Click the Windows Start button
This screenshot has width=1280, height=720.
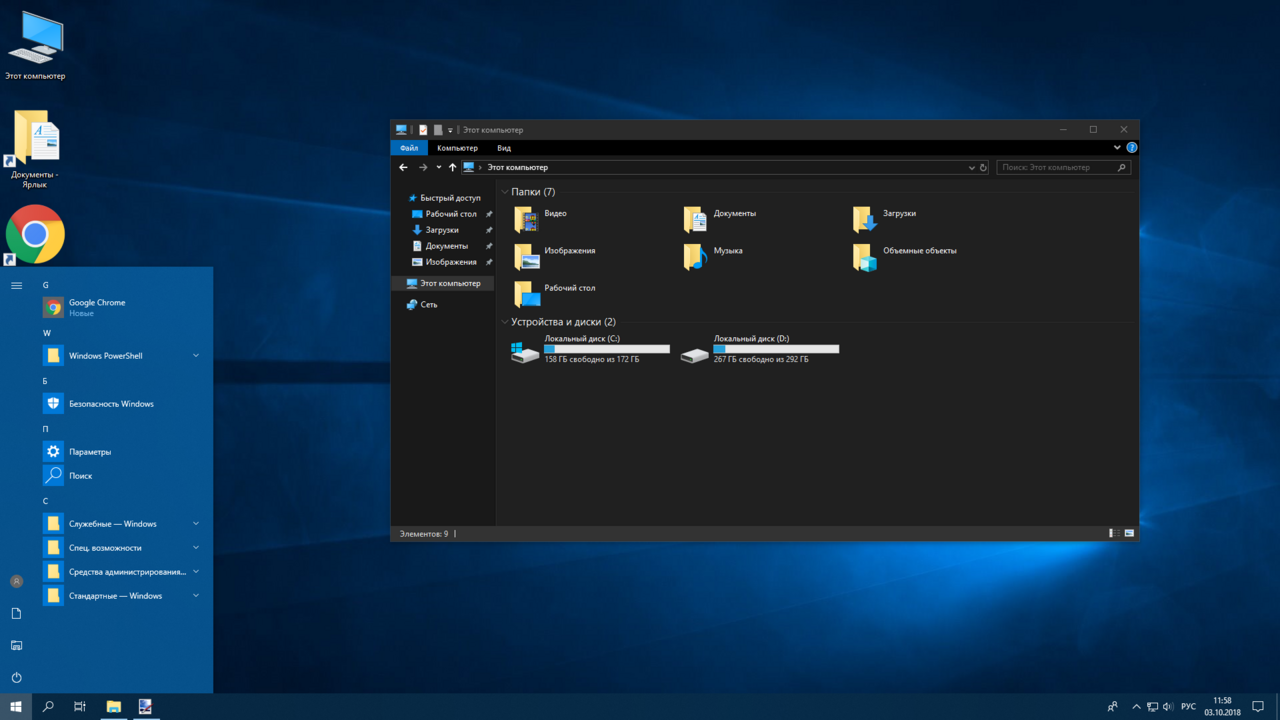click(16, 707)
